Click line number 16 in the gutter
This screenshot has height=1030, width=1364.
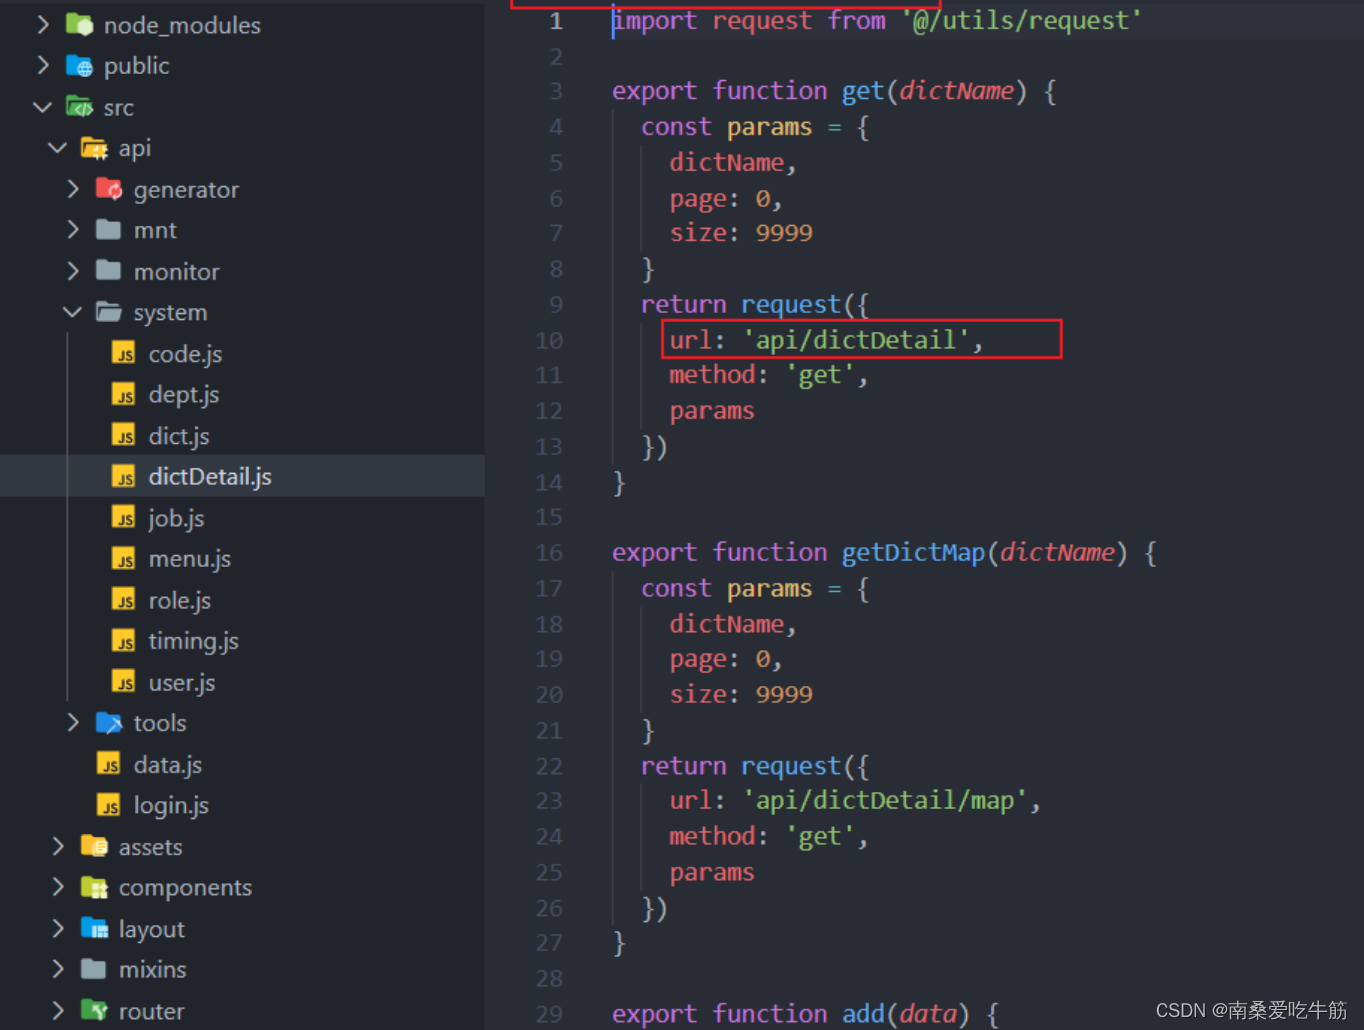tap(549, 552)
